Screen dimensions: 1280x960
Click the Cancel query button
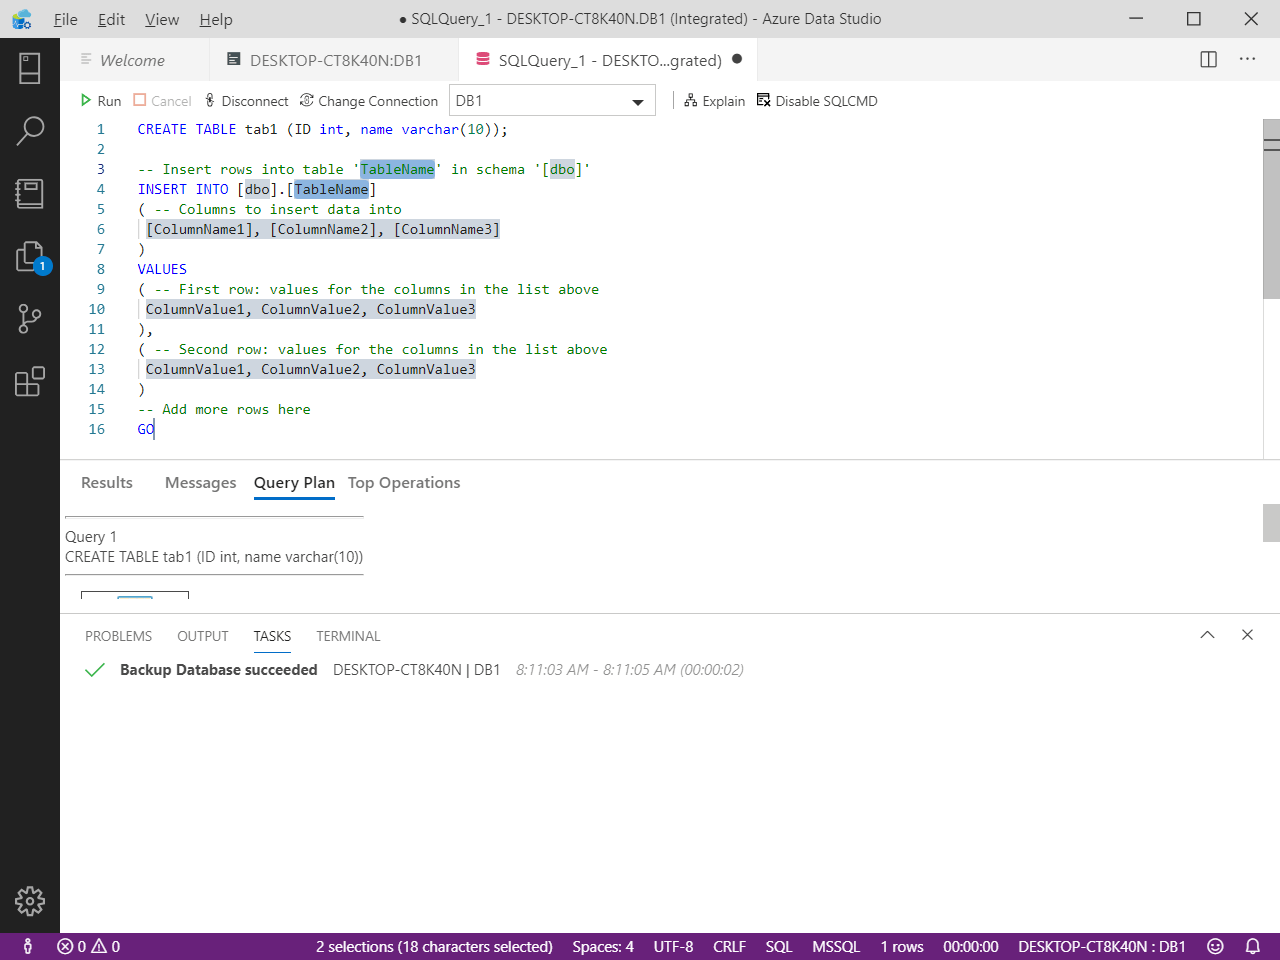tap(162, 101)
